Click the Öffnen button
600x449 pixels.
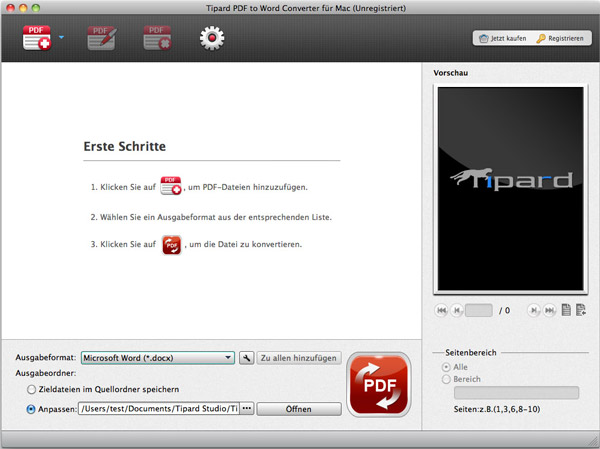[x=299, y=409]
